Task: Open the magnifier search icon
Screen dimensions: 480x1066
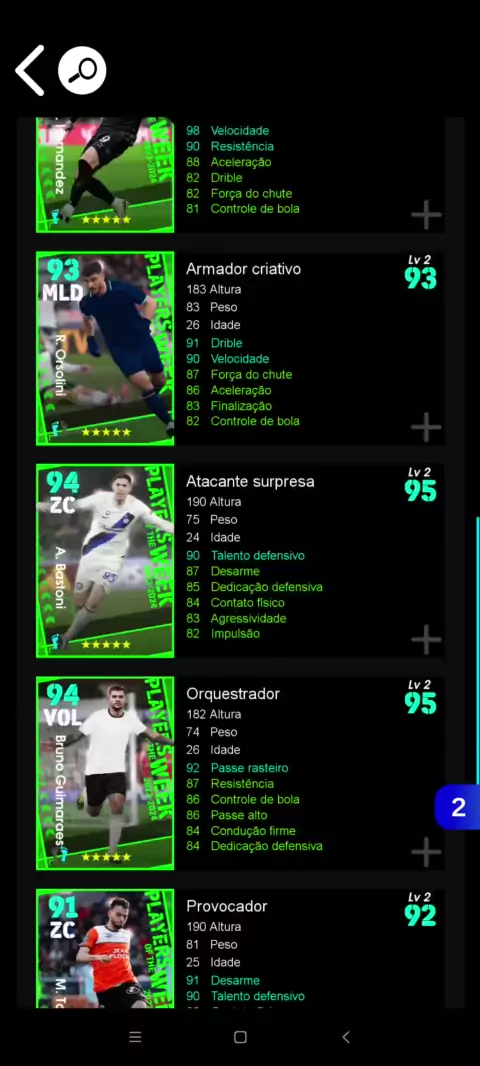Action: click(82, 70)
